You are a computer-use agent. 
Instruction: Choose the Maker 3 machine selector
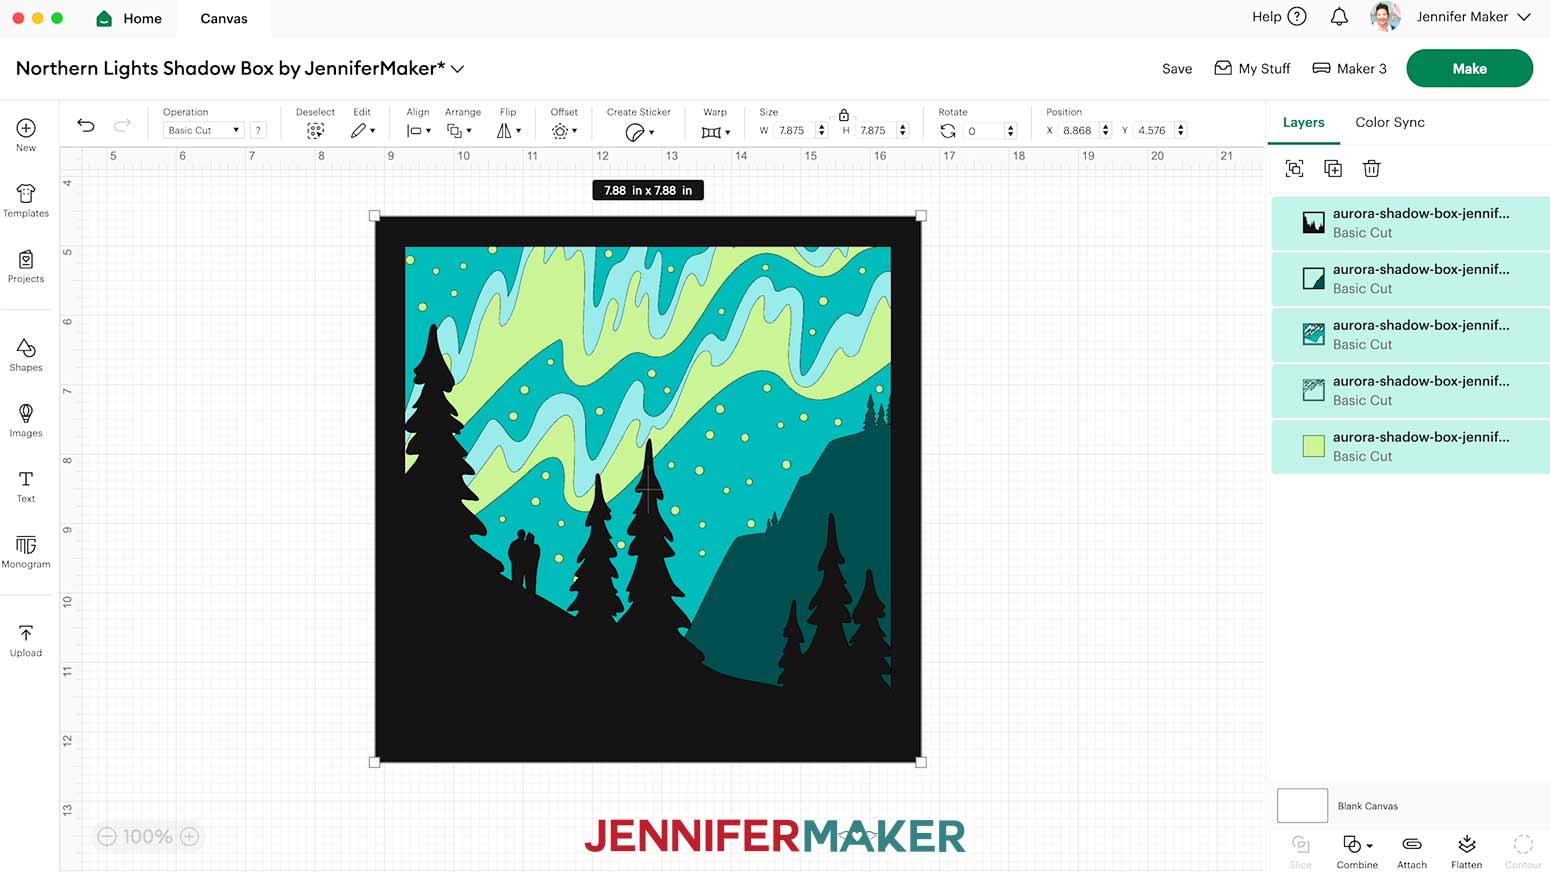pos(1349,68)
